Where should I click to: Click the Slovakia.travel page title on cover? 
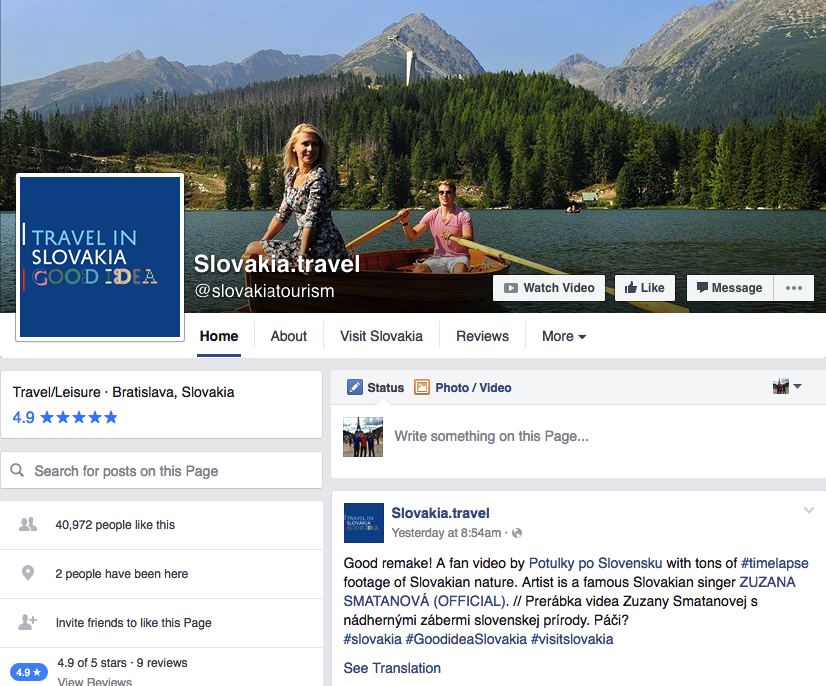(277, 263)
